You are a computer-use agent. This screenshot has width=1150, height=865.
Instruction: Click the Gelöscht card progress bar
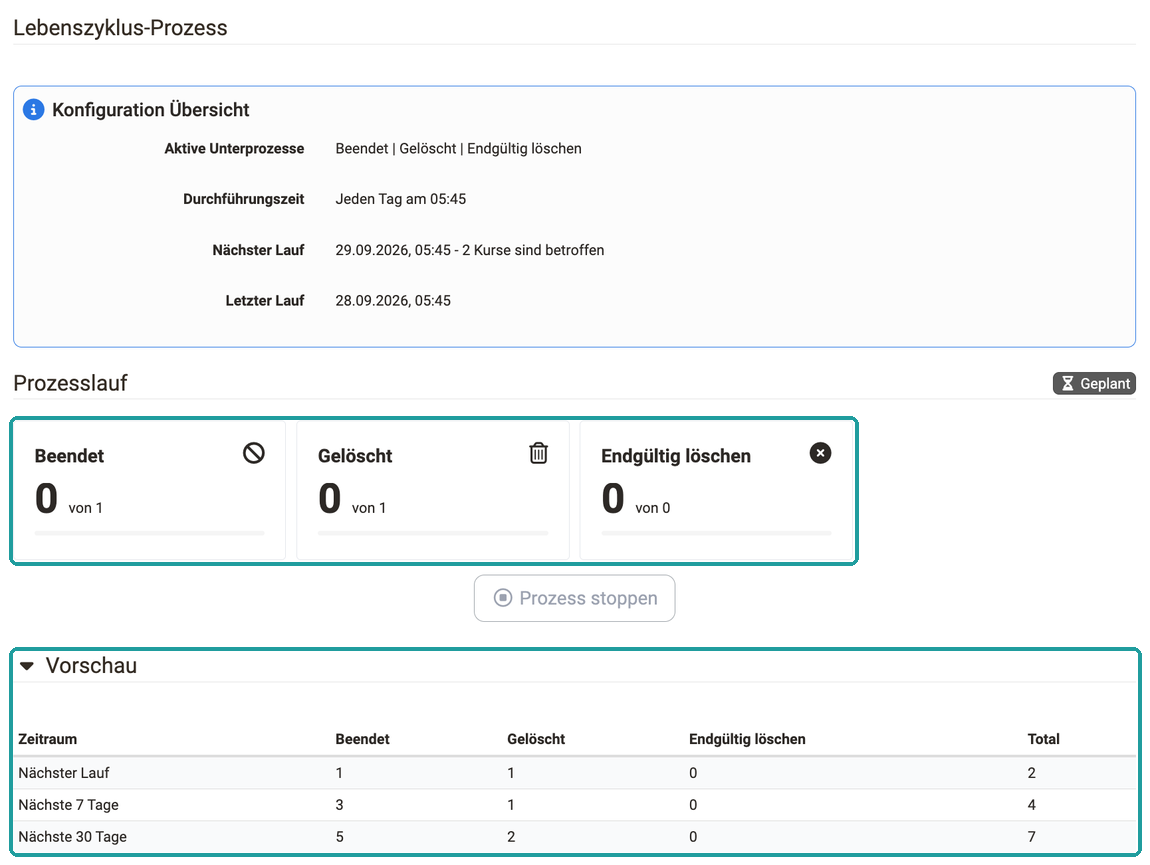coord(433,533)
